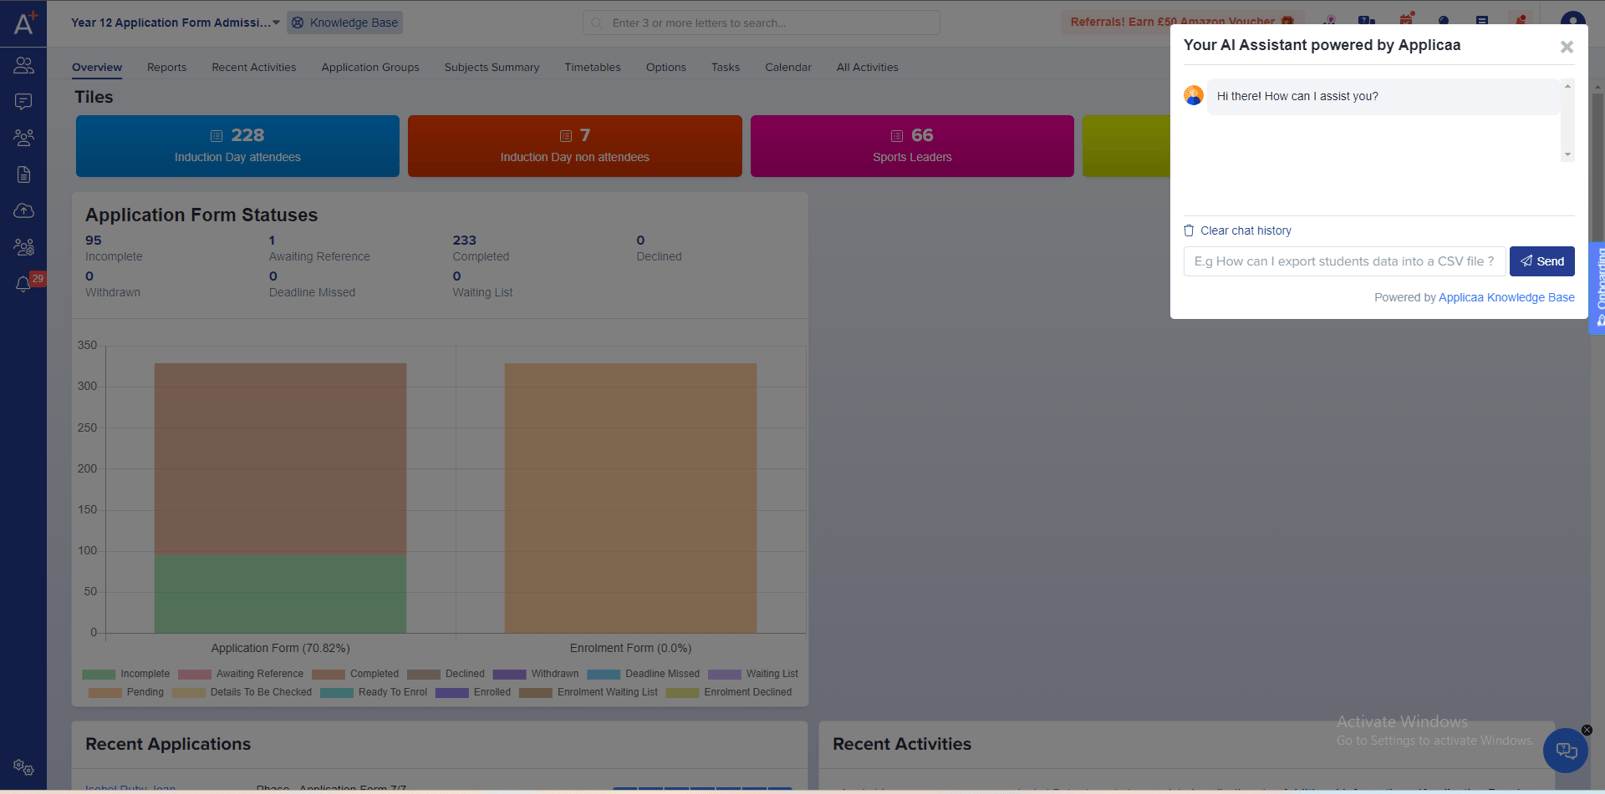
Task: Click the cloud upload sidebar icon
Action: click(x=23, y=211)
